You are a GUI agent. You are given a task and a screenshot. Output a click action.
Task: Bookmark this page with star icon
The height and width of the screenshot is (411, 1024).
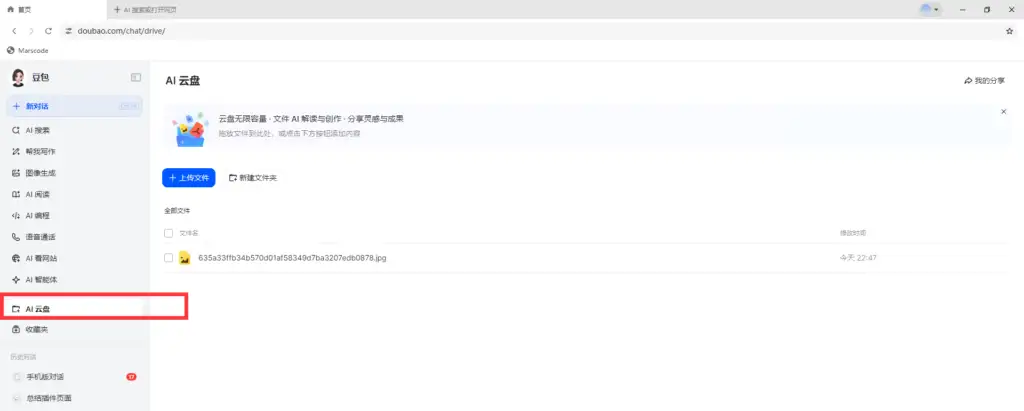pos(1010,31)
